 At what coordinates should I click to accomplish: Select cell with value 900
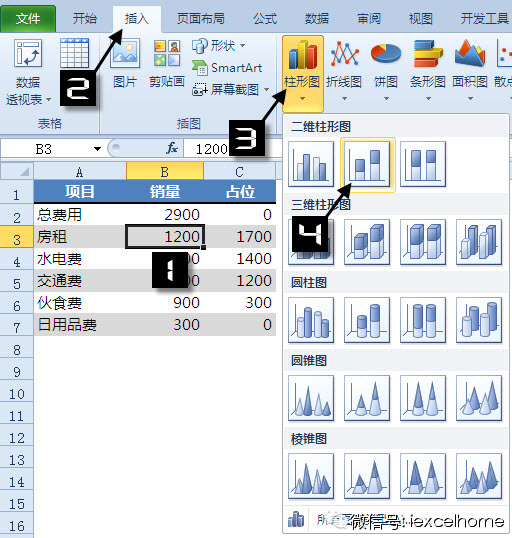(165, 303)
